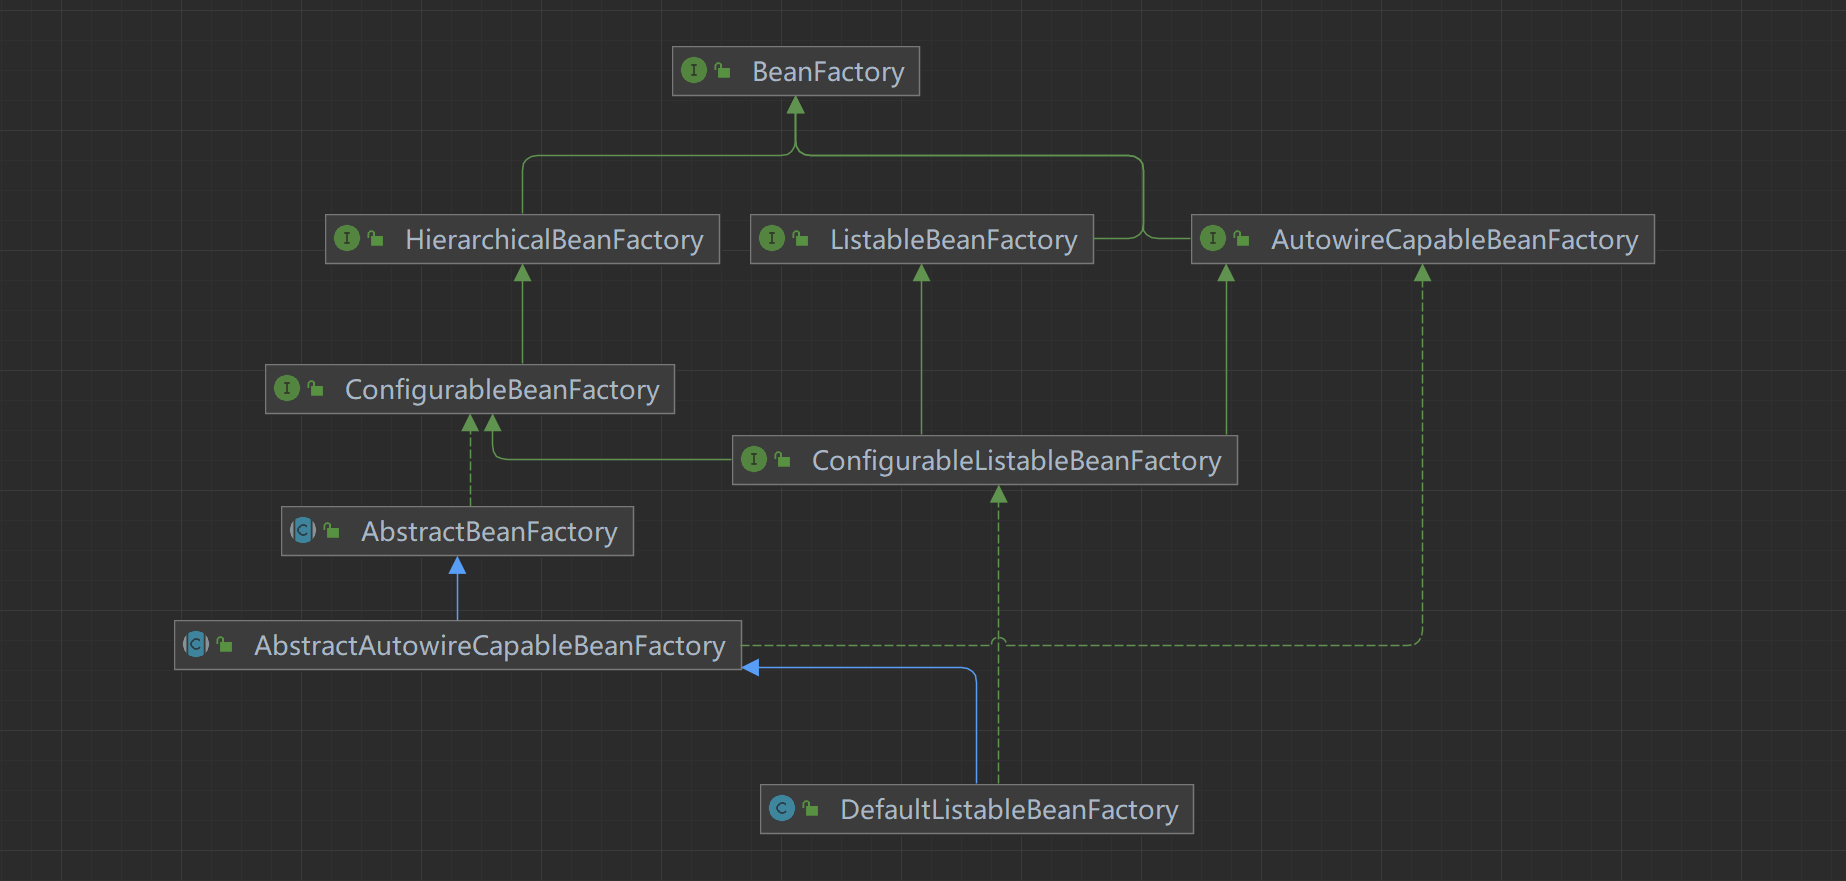
Task: Click visibility lock icon of AutowireCapableBeanFactory
Action: tap(1242, 238)
